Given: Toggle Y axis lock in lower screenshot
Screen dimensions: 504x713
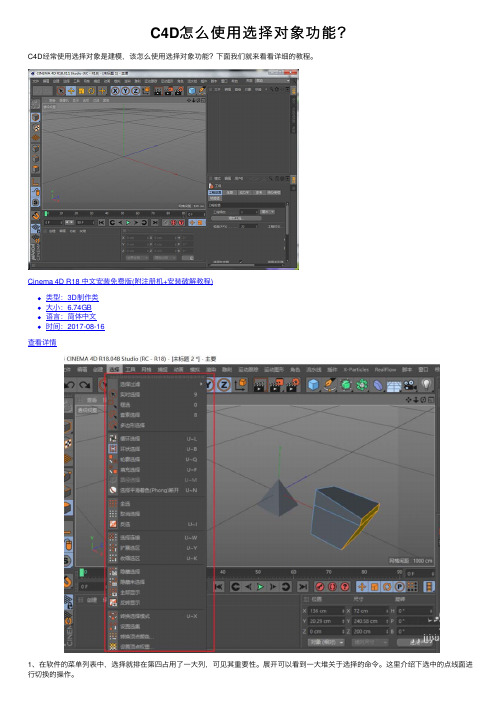Looking at the screenshot, I should pyautogui.click(x=209, y=385).
